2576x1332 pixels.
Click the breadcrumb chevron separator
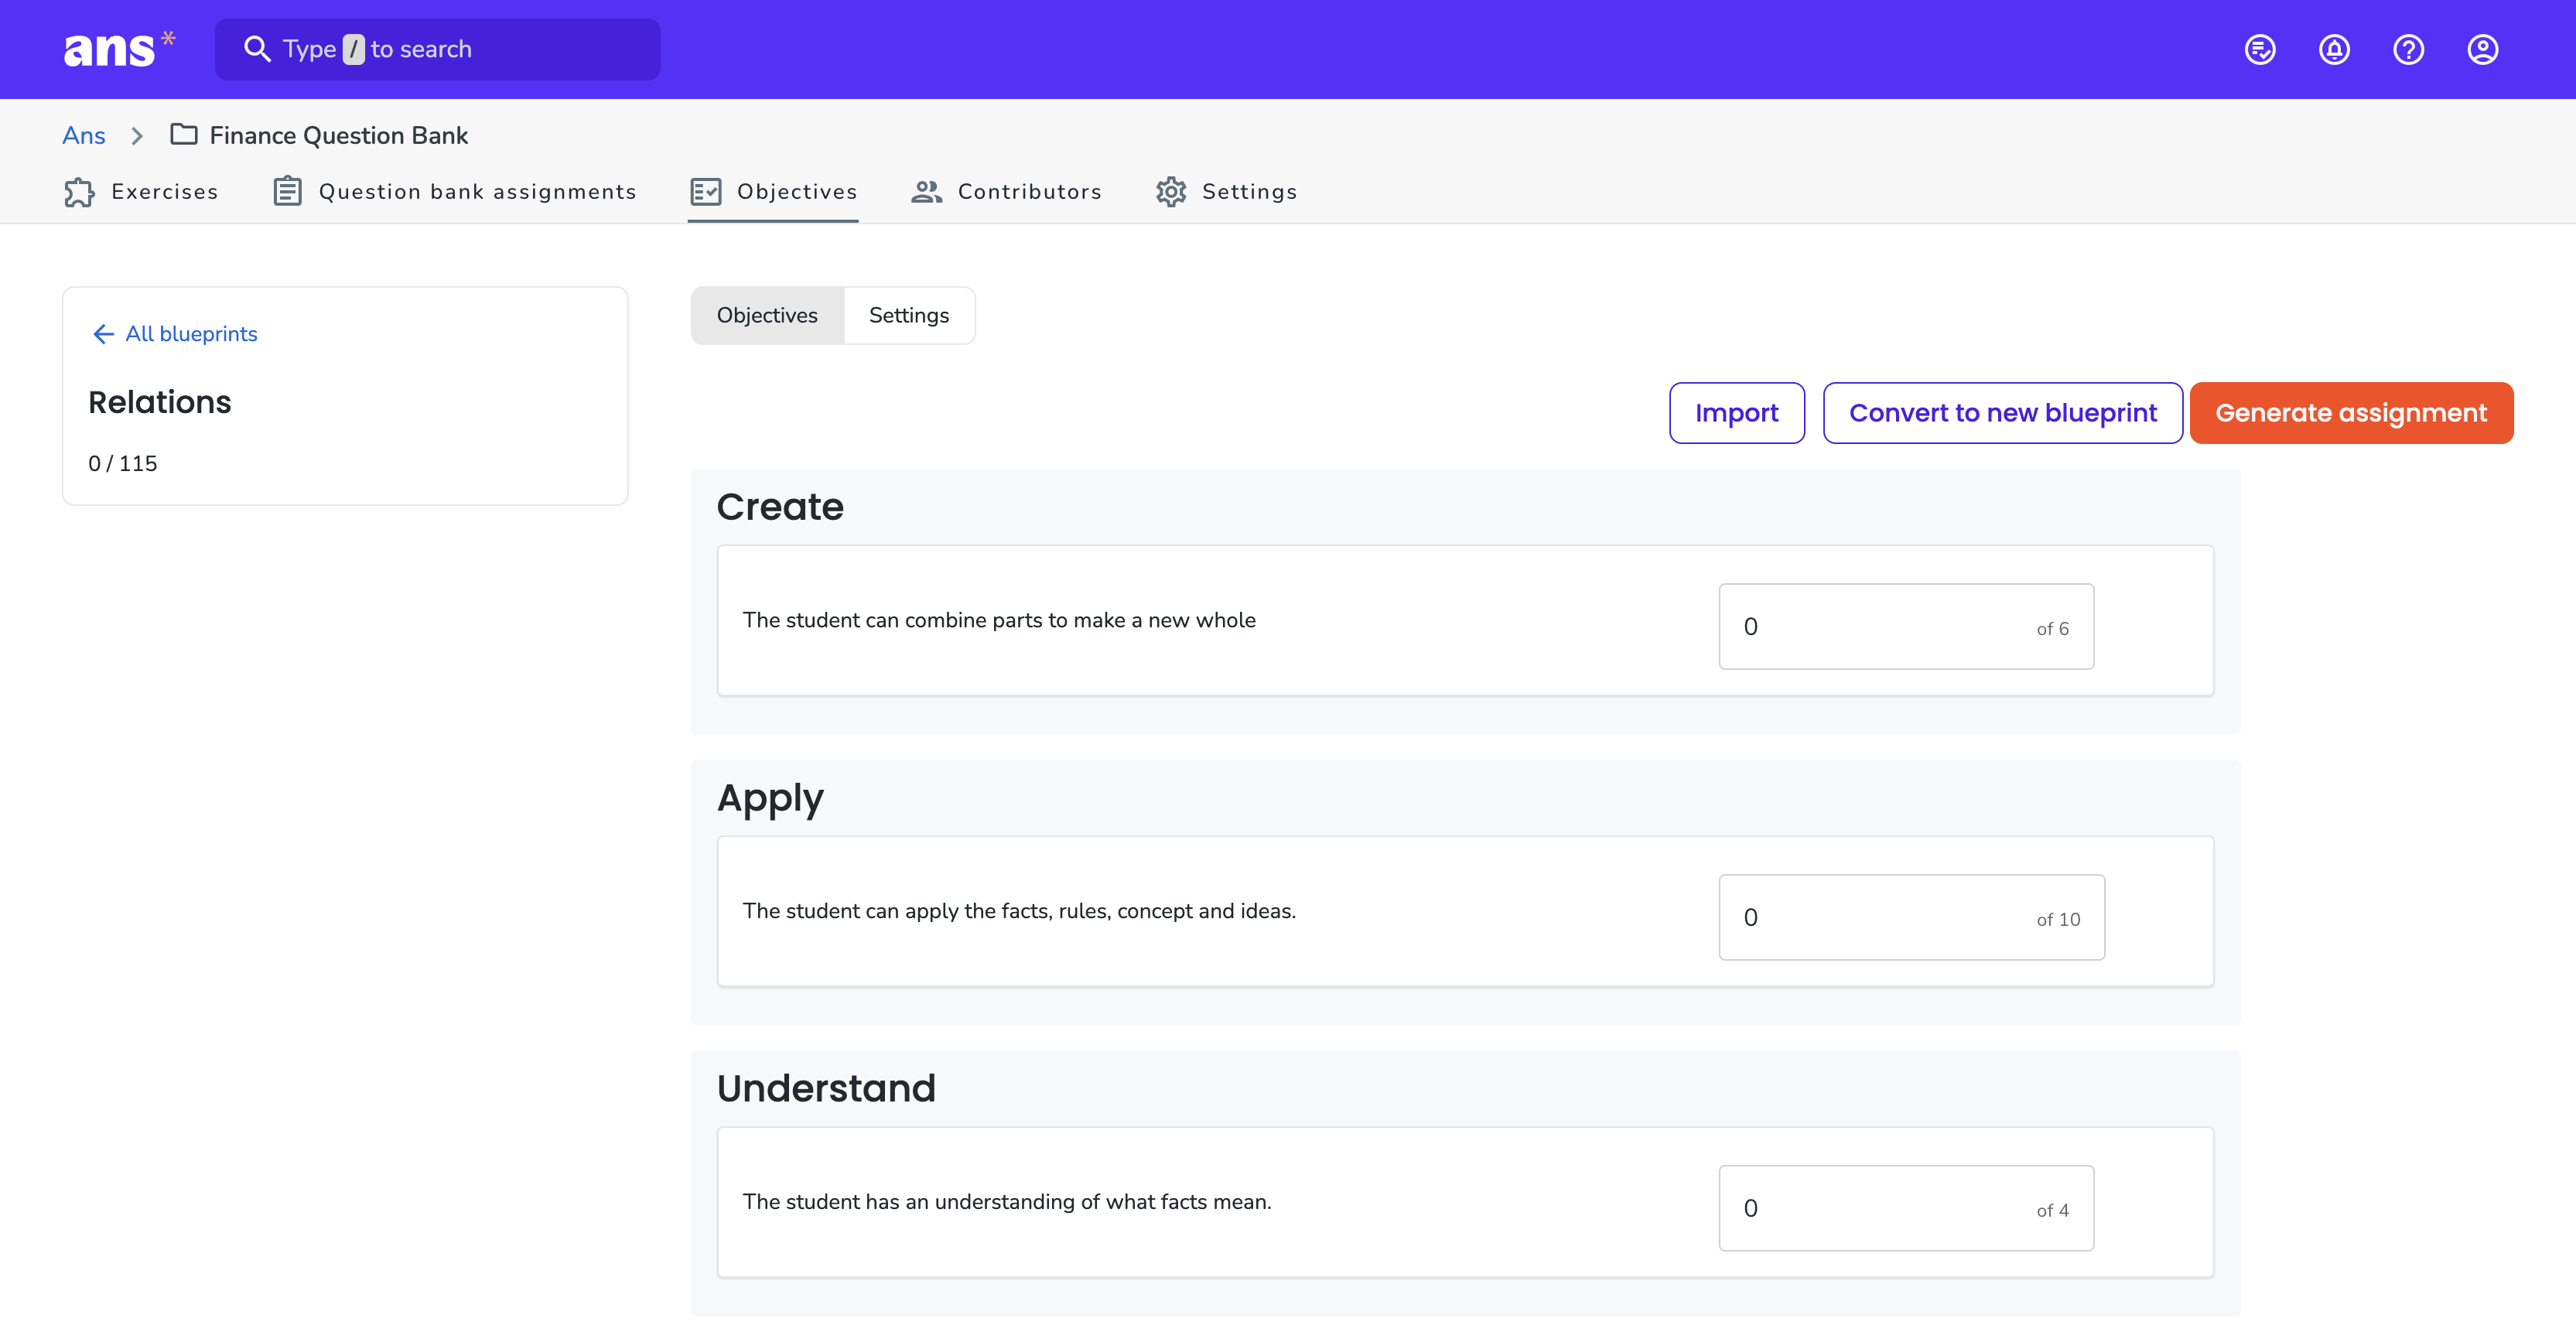(x=137, y=135)
